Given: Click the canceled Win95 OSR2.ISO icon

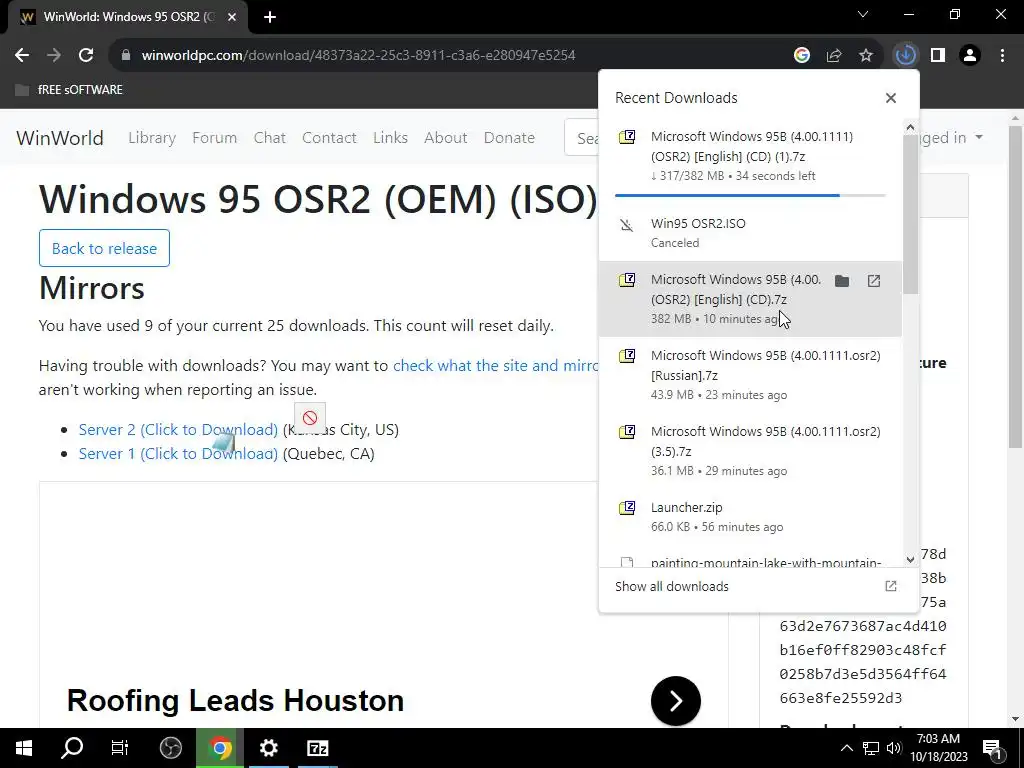Looking at the screenshot, I should click(x=627, y=225).
